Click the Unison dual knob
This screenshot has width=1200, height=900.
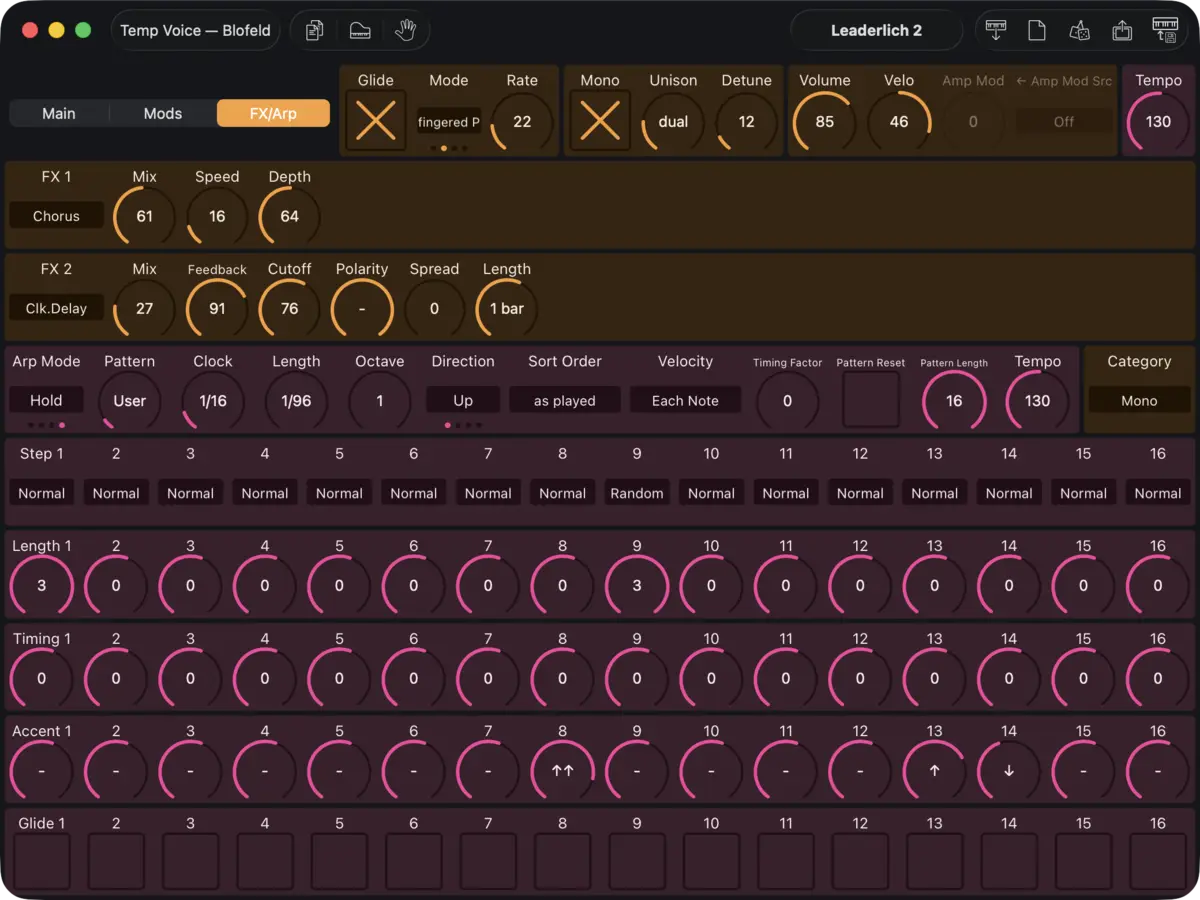click(673, 122)
